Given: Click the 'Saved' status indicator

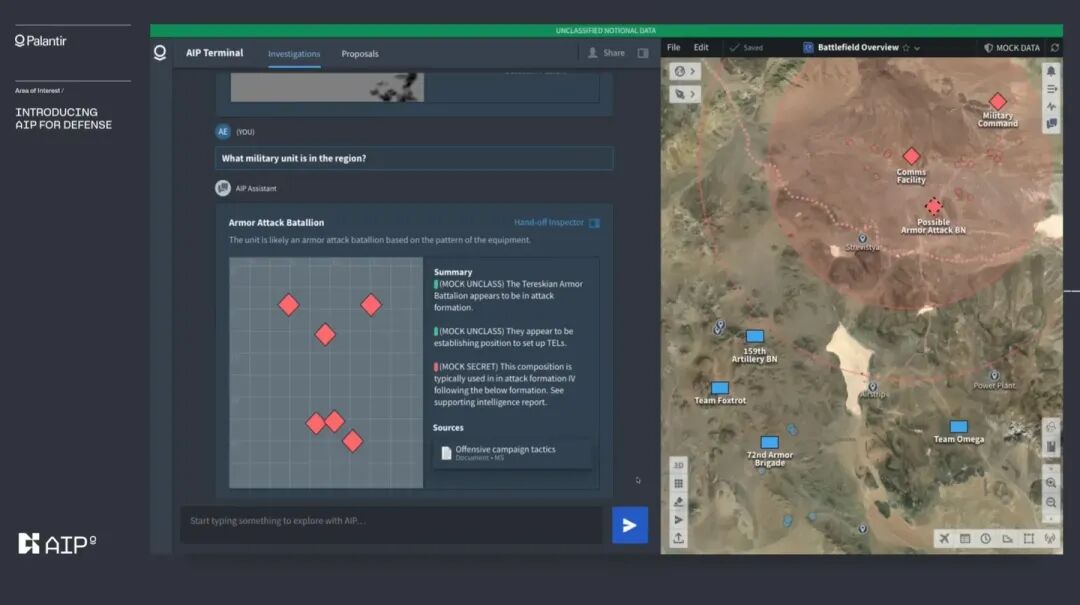Looking at the screenshot, I should coord(746,48).
